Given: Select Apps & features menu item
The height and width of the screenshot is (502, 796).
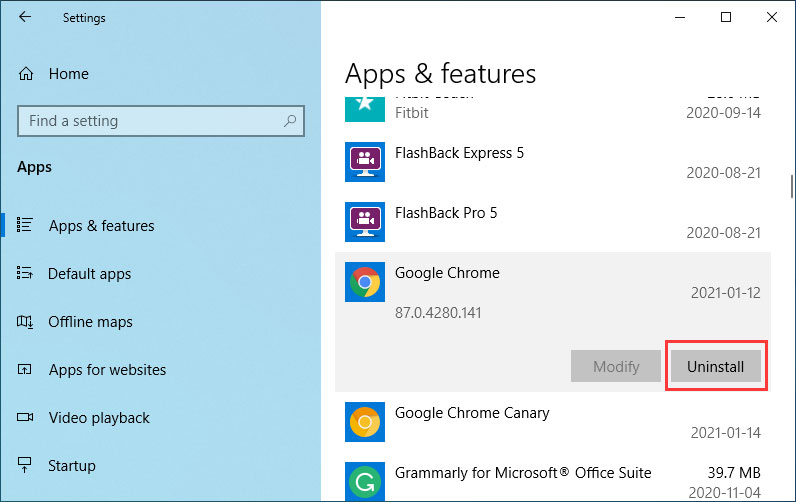Looking at the screenshot, I should [x=102, y=225].
